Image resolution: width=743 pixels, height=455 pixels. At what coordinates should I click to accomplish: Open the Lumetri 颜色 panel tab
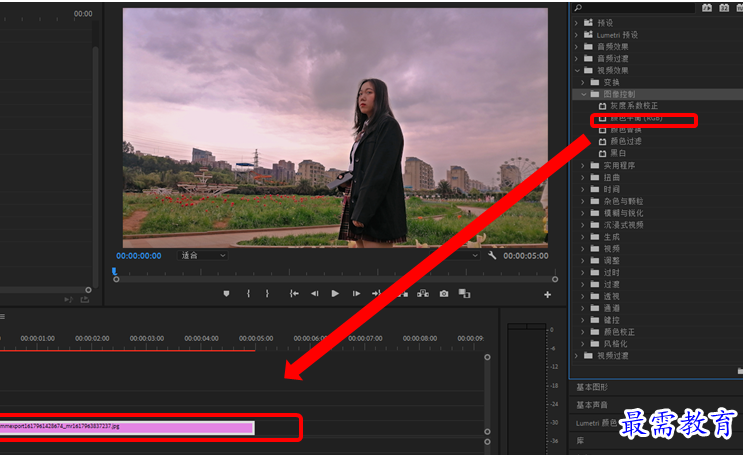click(597, 423)
